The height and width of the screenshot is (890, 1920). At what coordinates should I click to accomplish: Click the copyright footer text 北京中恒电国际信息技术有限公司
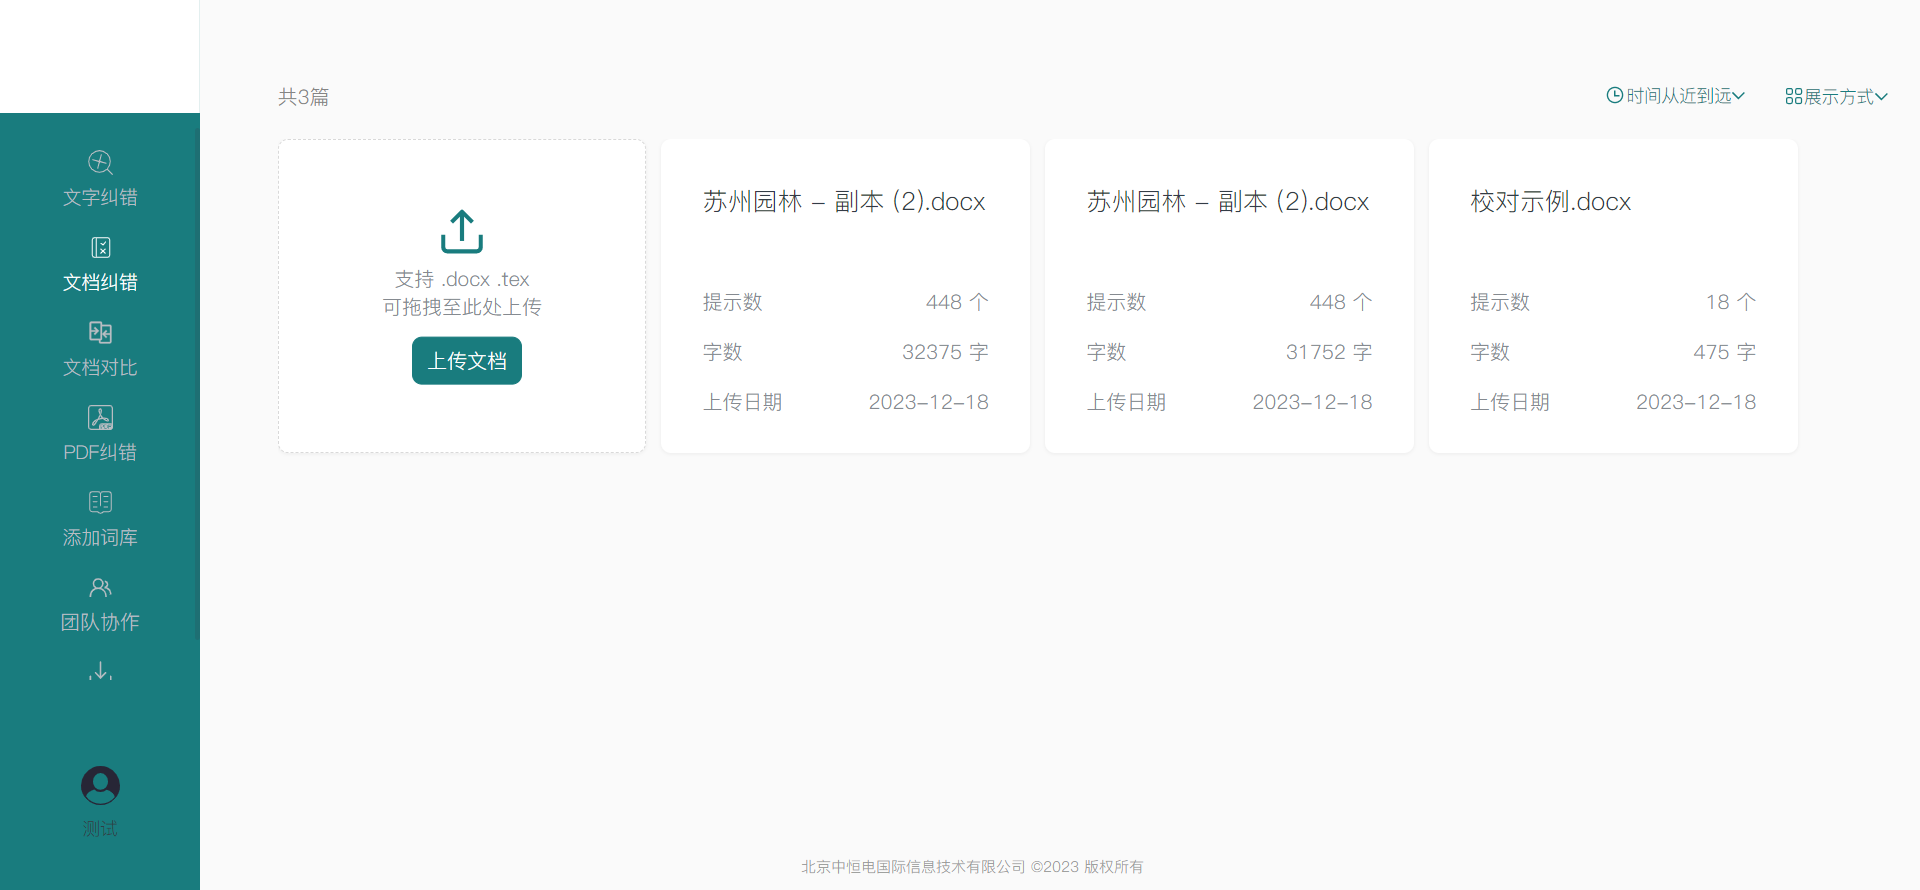point(914,867)
